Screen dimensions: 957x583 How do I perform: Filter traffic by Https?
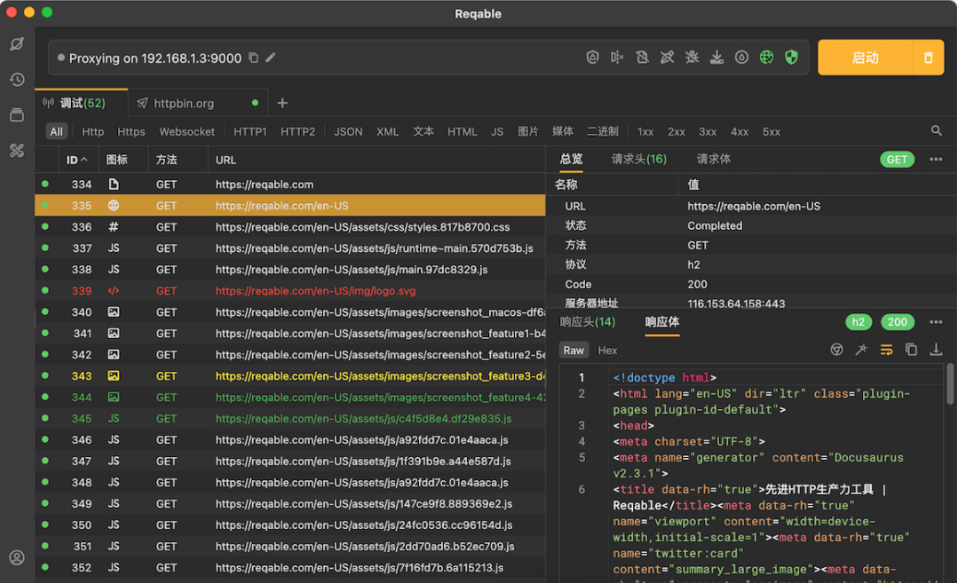pyautogui.click(x=131, y=132)
